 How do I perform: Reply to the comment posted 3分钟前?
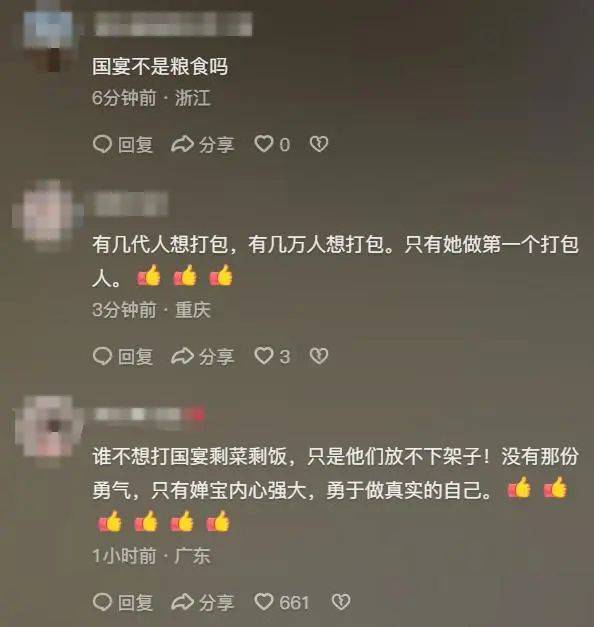pos(123,356)
